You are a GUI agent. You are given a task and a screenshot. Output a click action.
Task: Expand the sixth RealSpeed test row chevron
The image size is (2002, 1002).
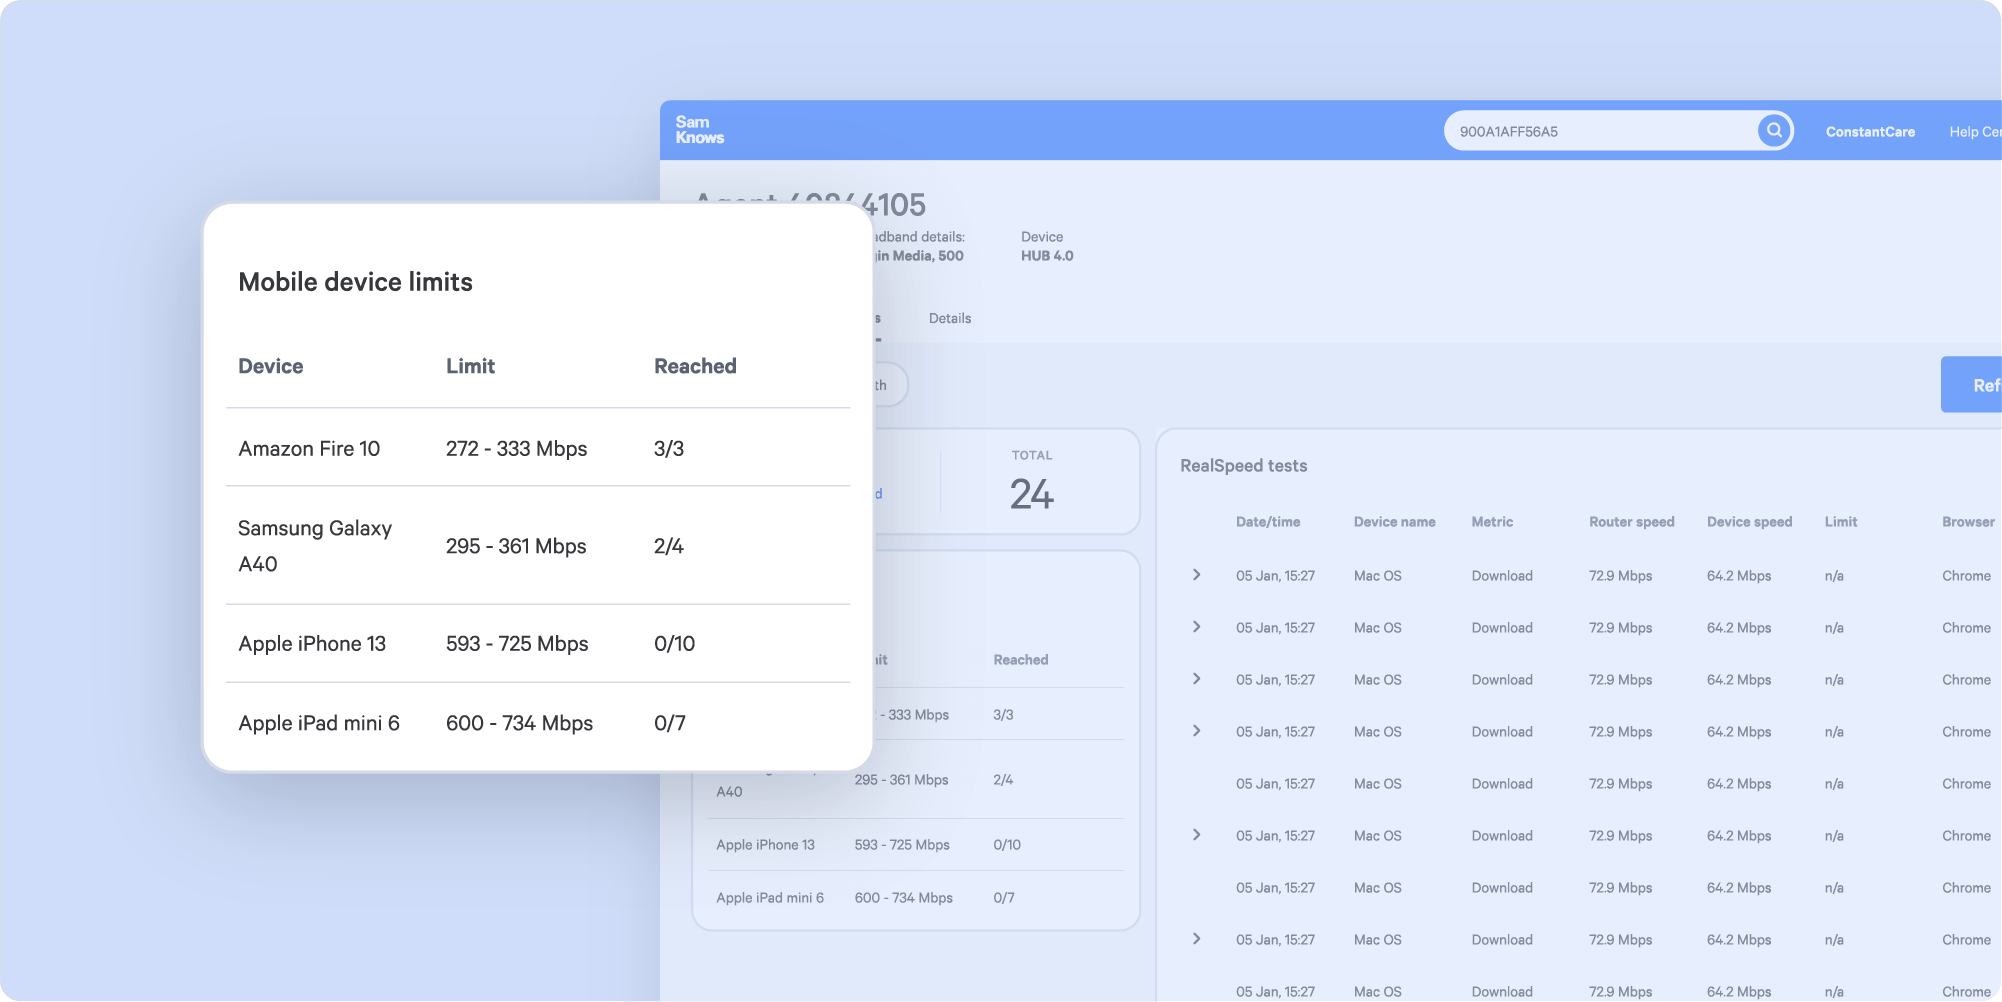(x=1196, y=835)
